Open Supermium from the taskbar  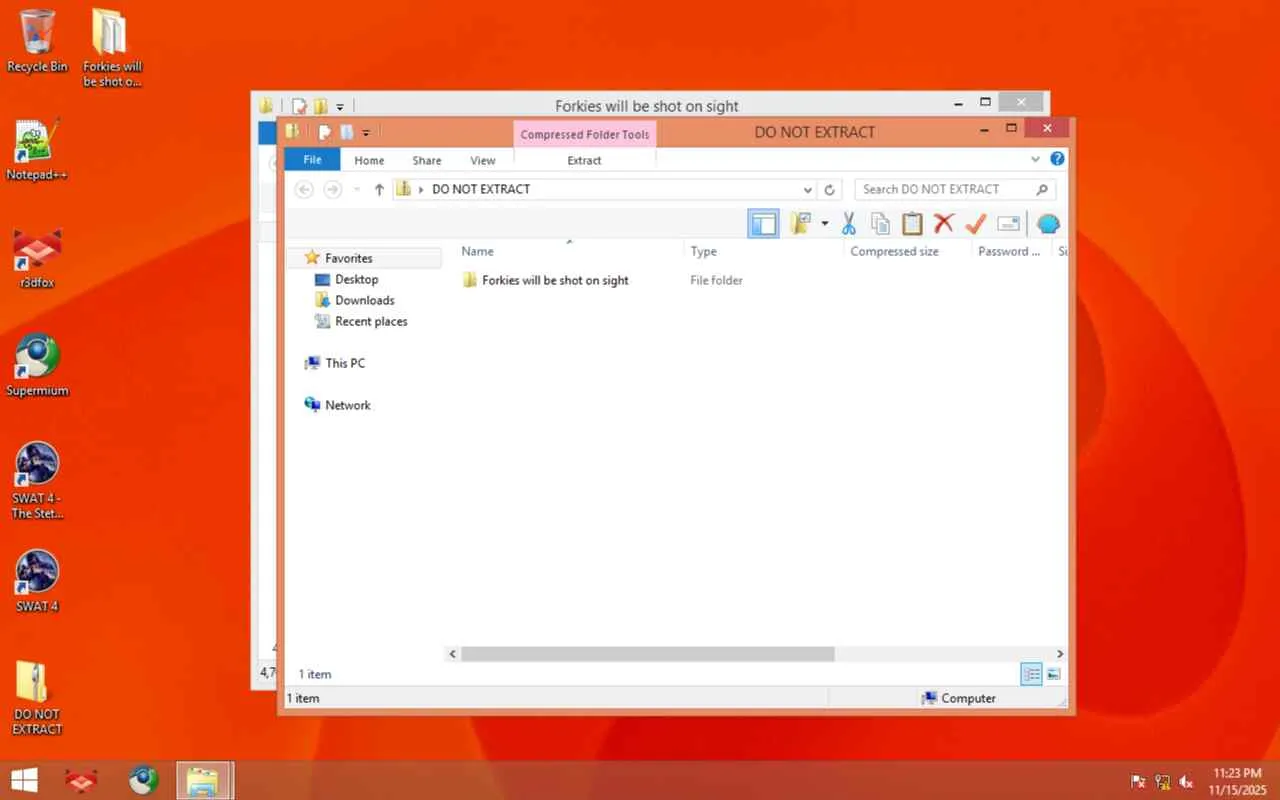click(x=143, y=780)
